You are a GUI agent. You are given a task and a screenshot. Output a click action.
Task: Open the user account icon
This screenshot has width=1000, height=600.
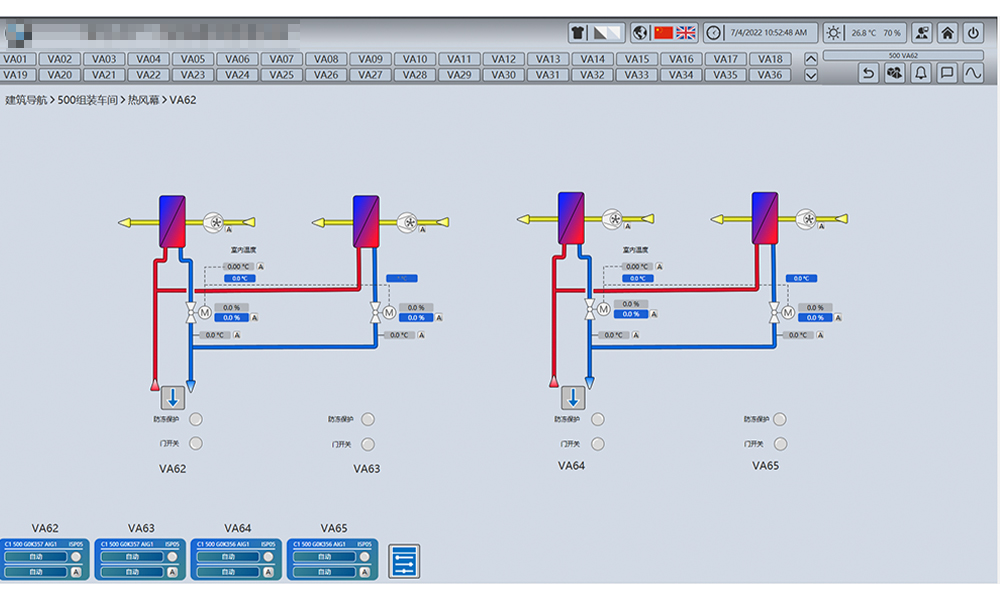coord(921,33)
